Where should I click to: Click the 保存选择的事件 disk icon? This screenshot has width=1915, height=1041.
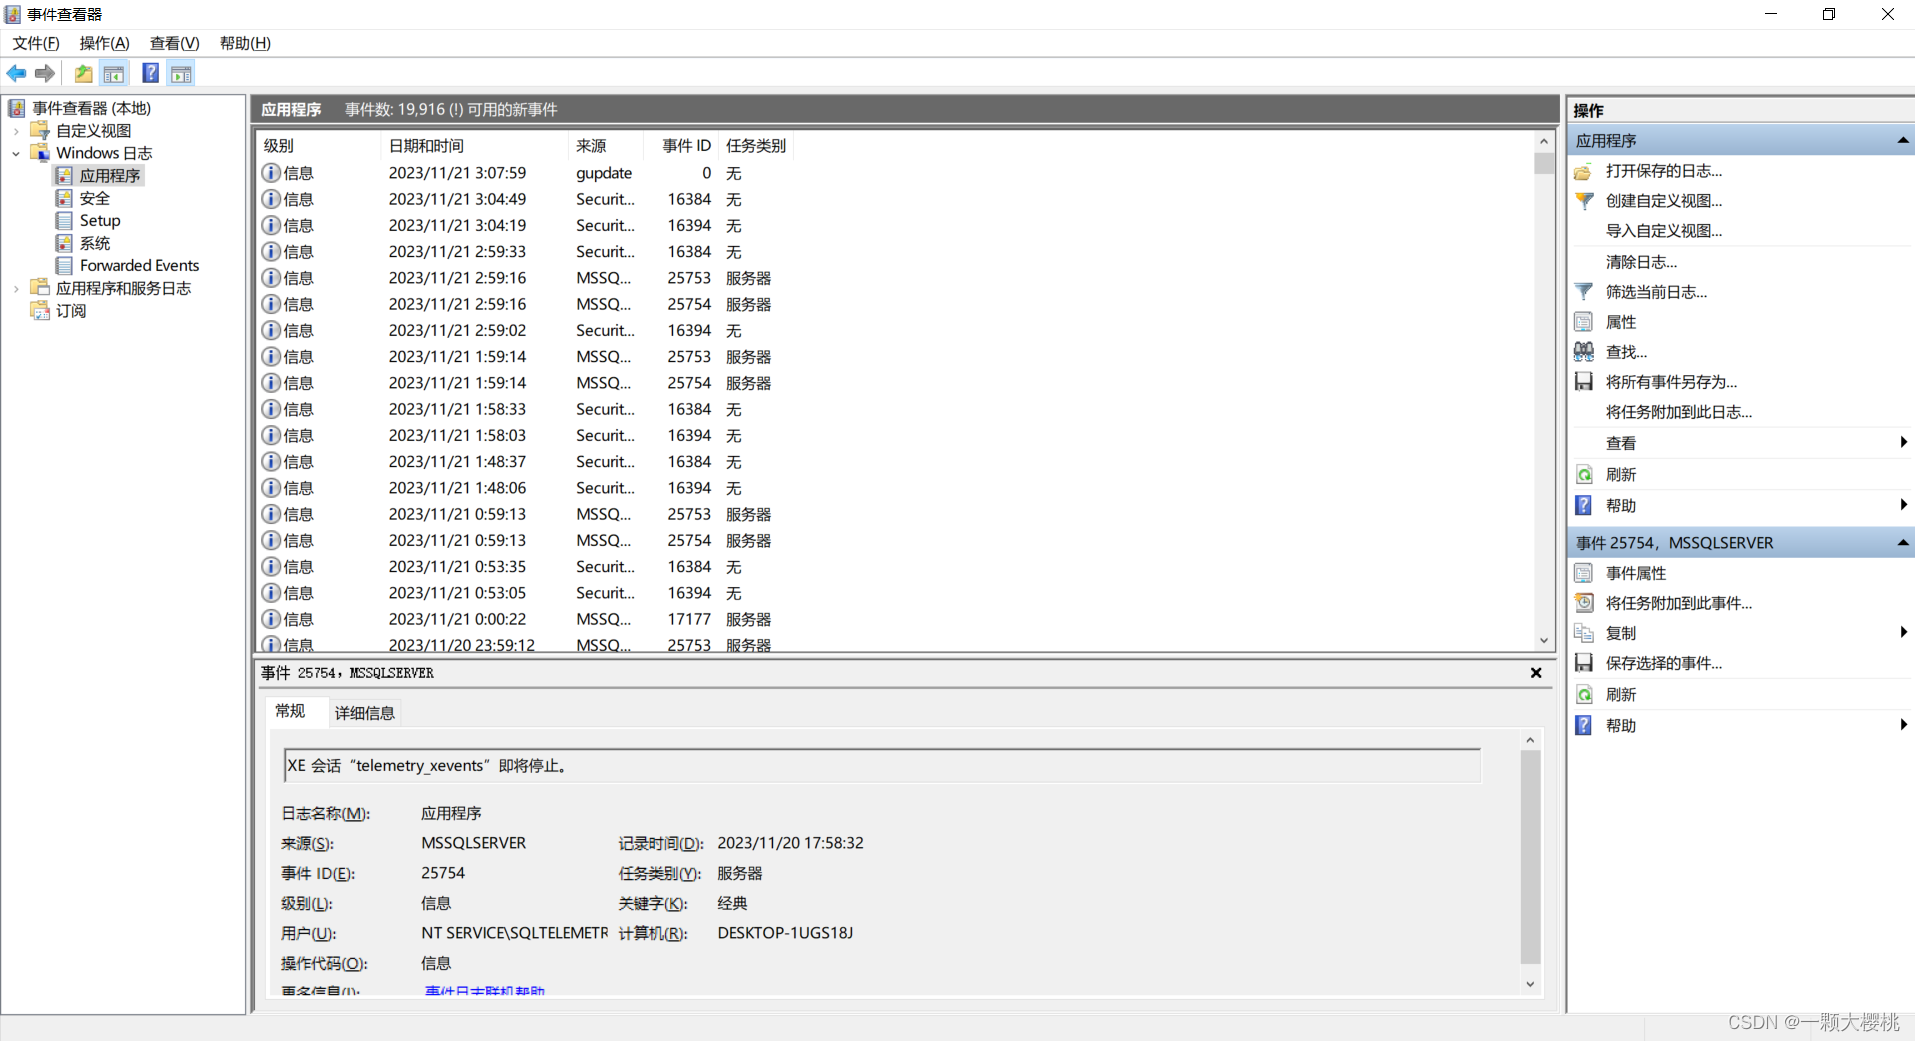[1584, 663]
